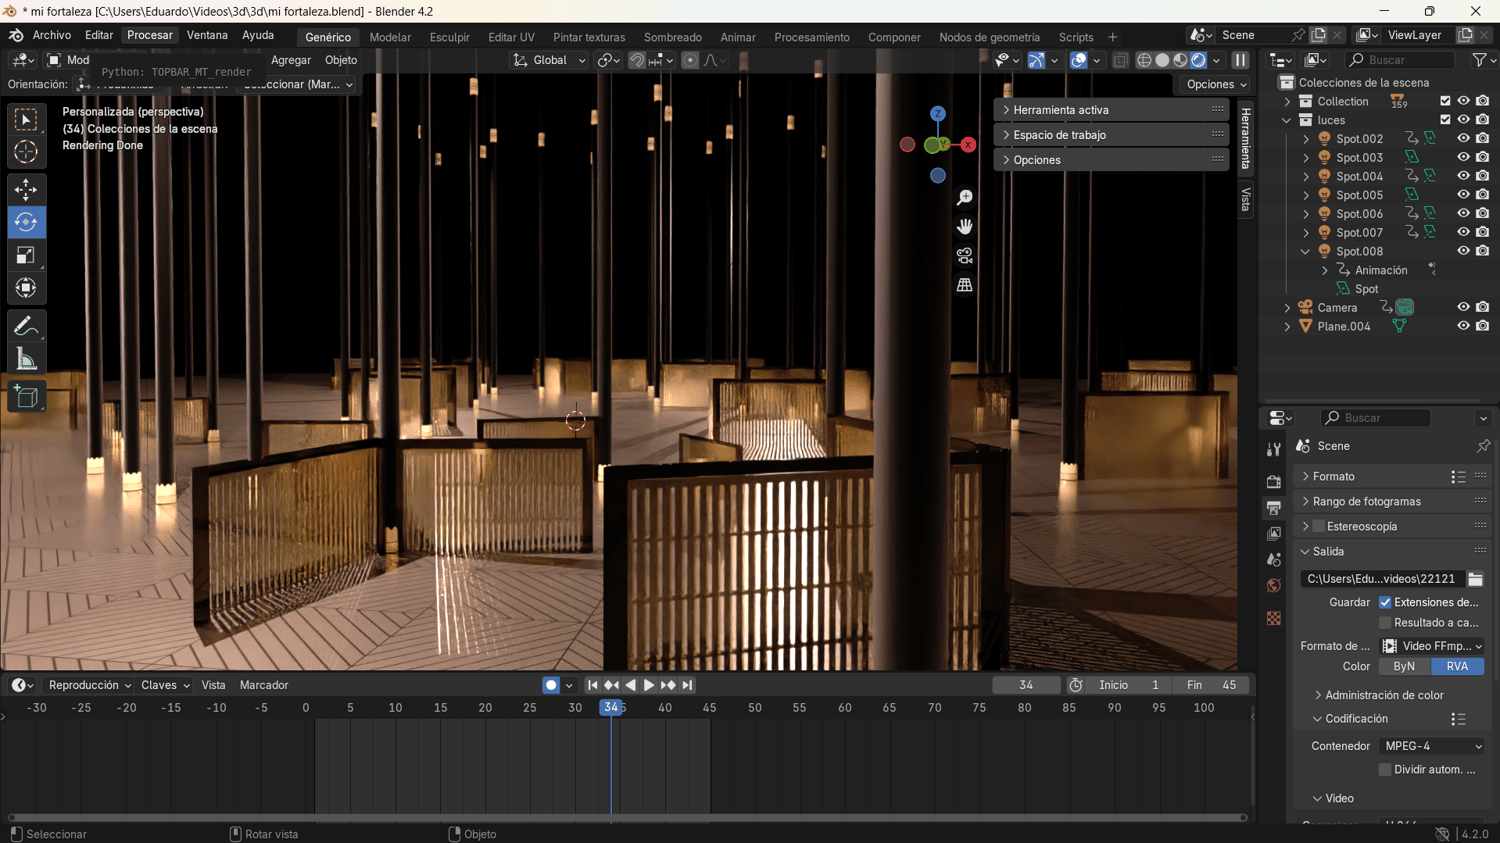Open the Procesar menu
Screen dimensions: 1500x843
[149, 35]
